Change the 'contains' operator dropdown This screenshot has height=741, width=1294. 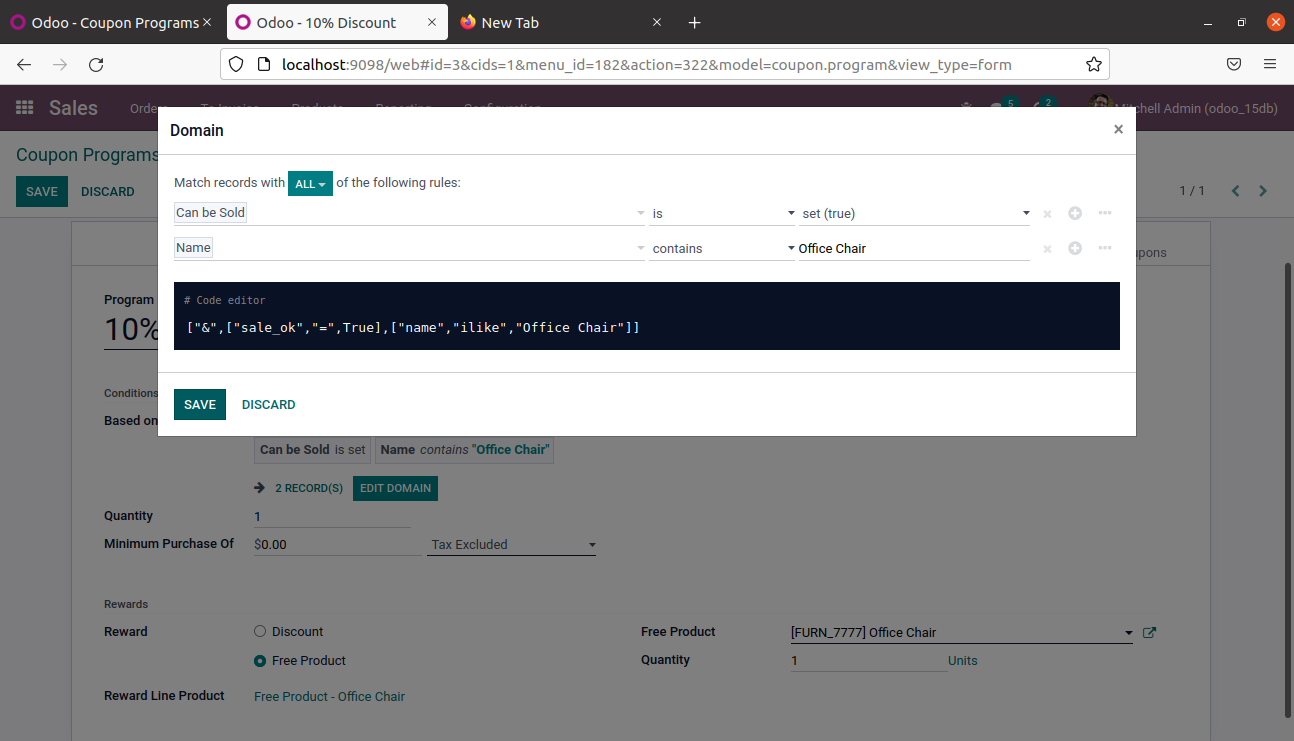pos(722,248)
